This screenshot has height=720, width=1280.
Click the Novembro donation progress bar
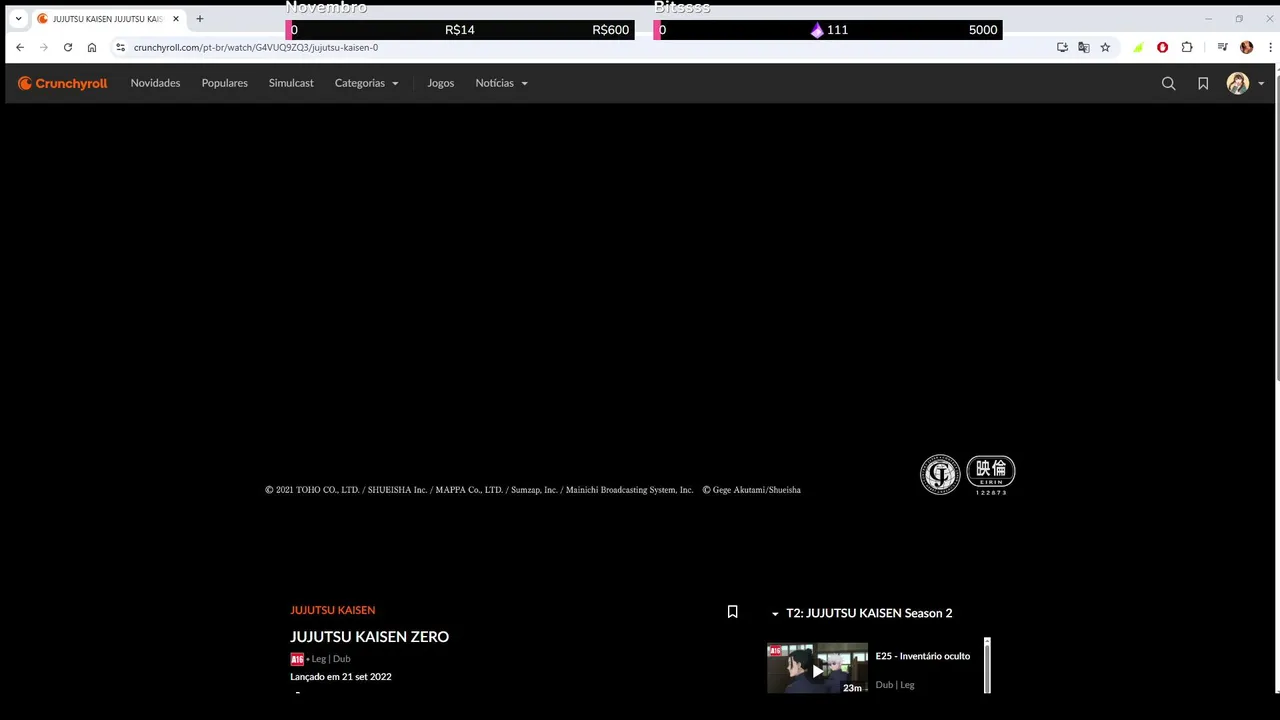(460, 30)
